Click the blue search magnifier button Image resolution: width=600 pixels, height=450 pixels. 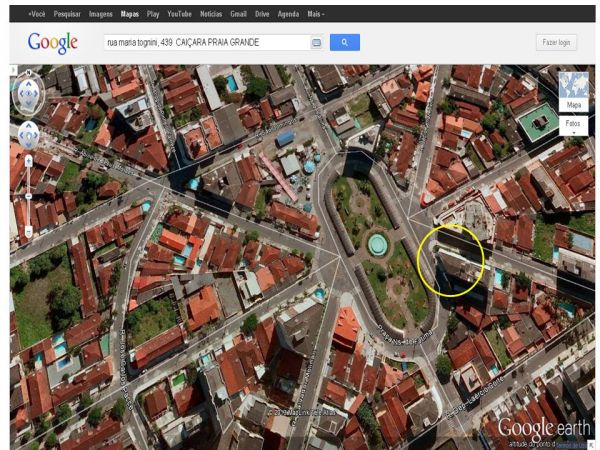345,42
